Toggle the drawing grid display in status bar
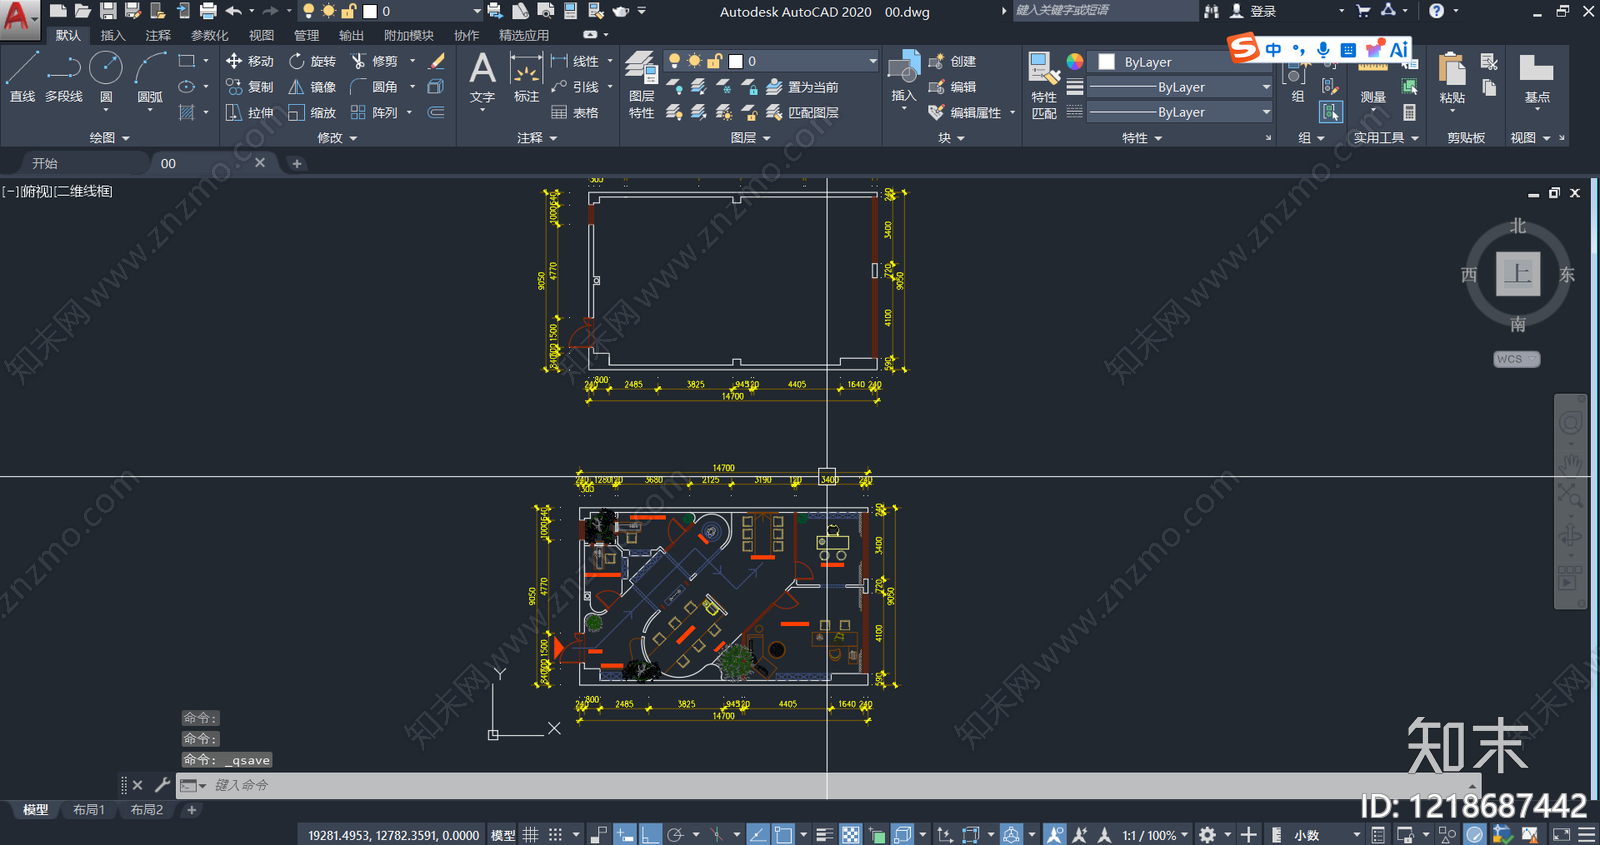This screenshot has width=1600, height=845. tap(530, 834)
